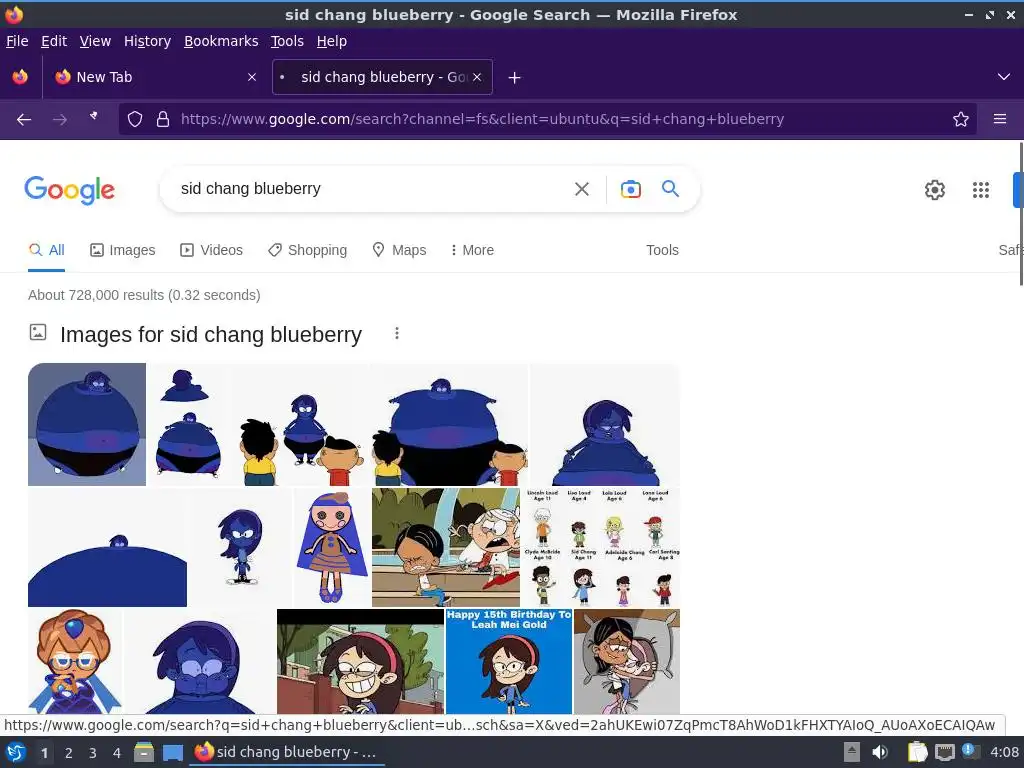Open first round blueberry image thumbnail
Viewport: 1024px width, 768px height.
coord(87,424)
